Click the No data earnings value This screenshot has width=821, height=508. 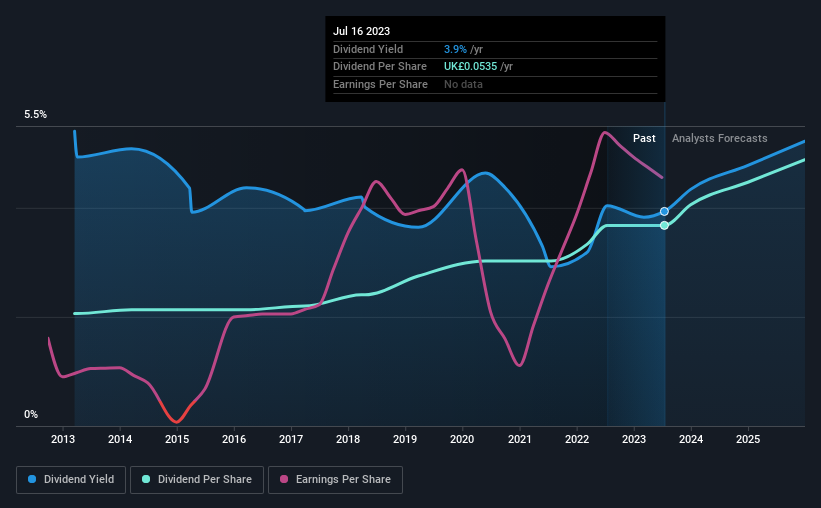[x=463, y=84]
